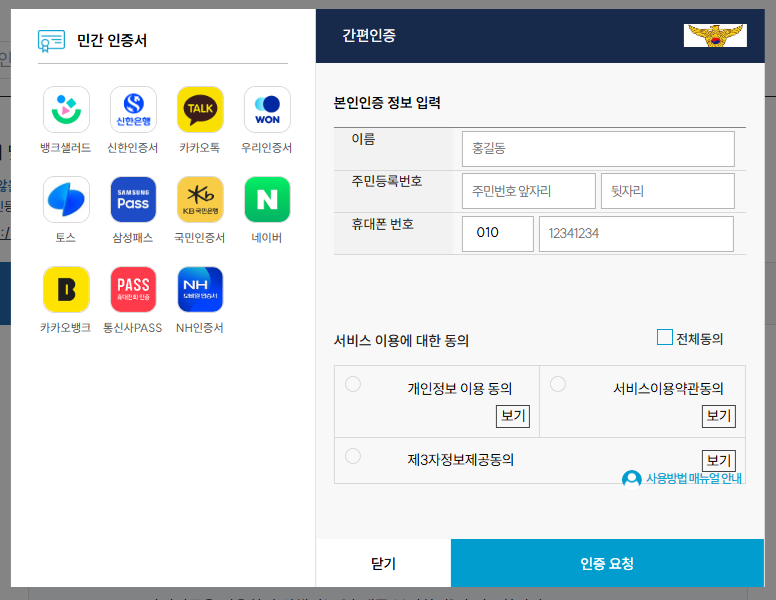The image size is (776, 600).
Task: Click the 본인인증 정보 입력 heading
Action: click(x=387, y=103)
